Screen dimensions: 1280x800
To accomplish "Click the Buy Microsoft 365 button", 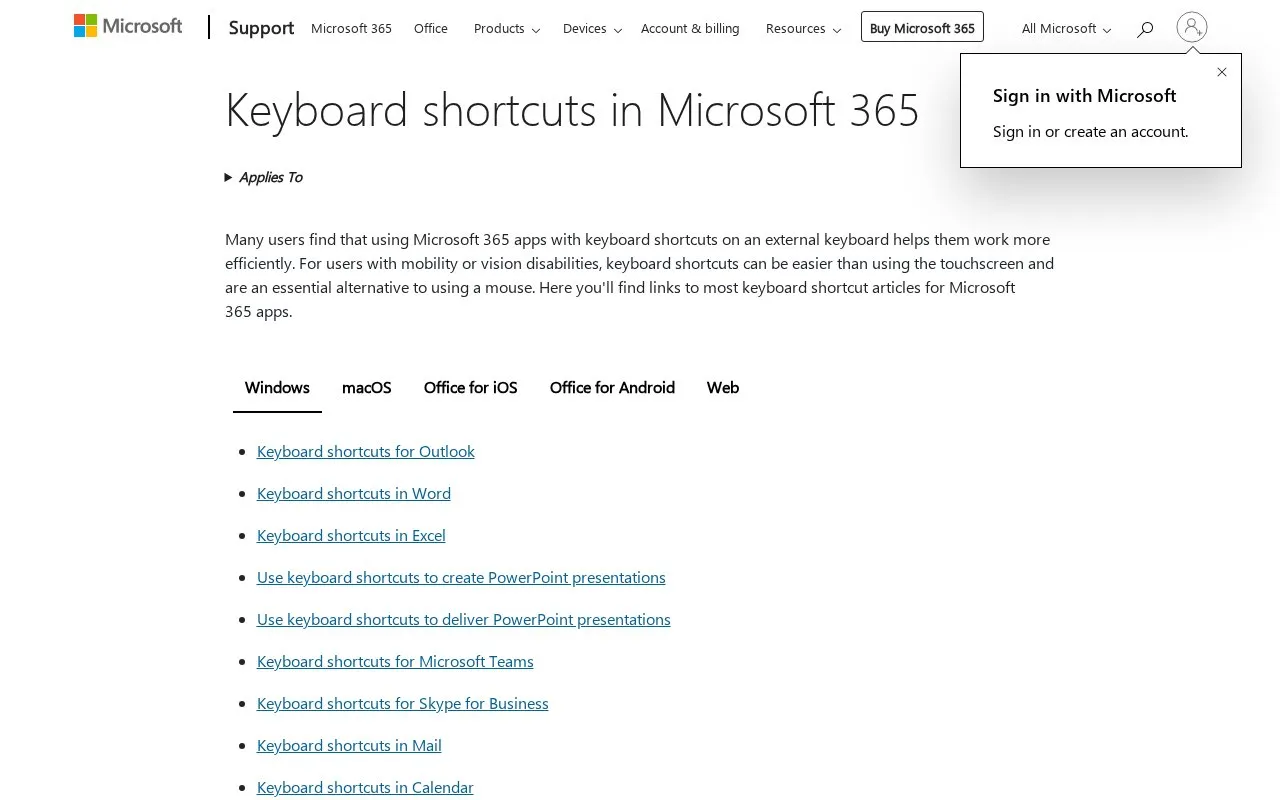I will point(922,27).
